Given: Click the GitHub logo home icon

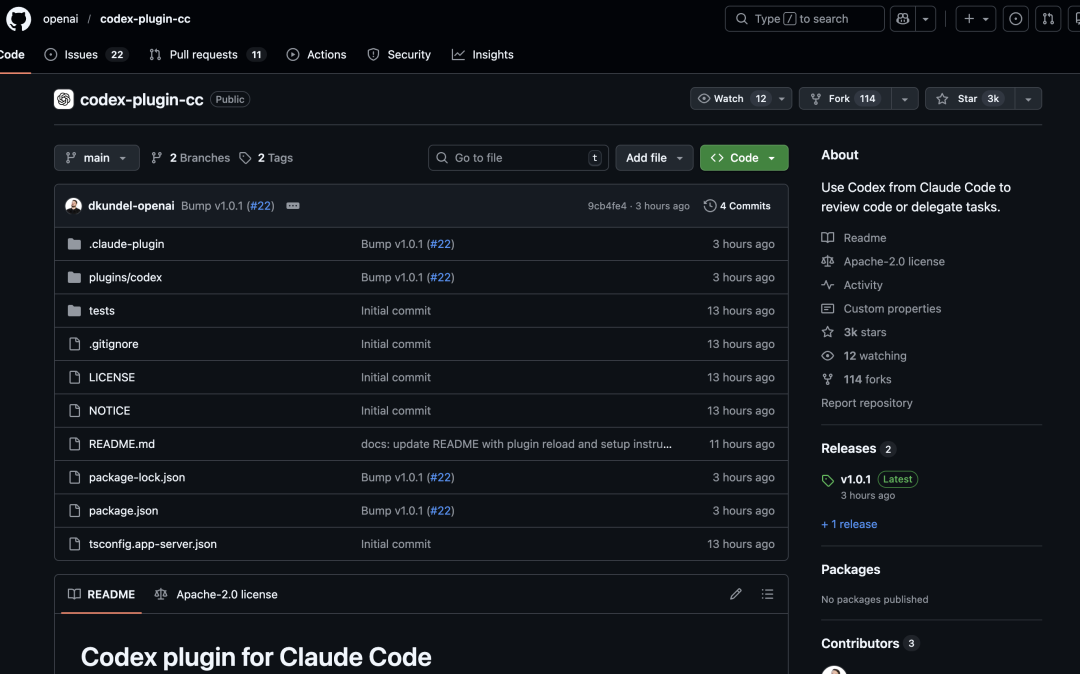Looking at the screenshot, I should click(x=18, y=19).
